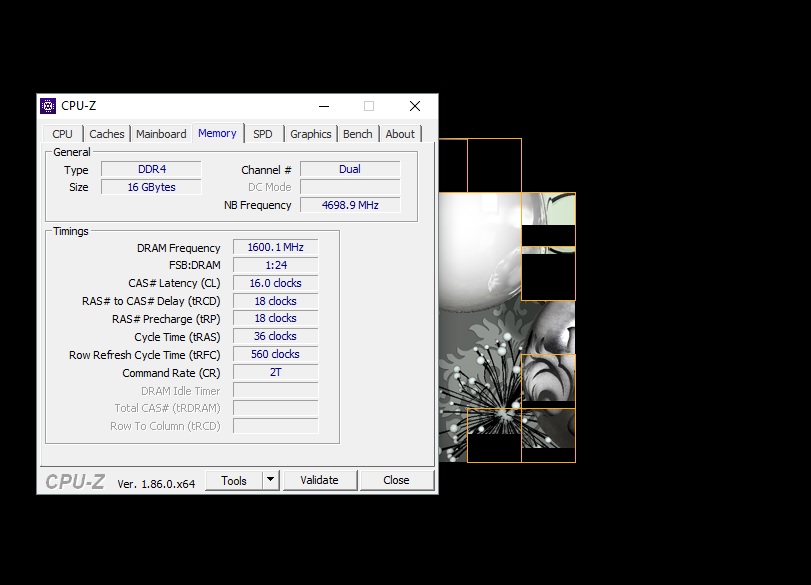Switch to the Caches tab
This screenshot has height=585, width=811.
pyautogui.click(x=107, y=134)
